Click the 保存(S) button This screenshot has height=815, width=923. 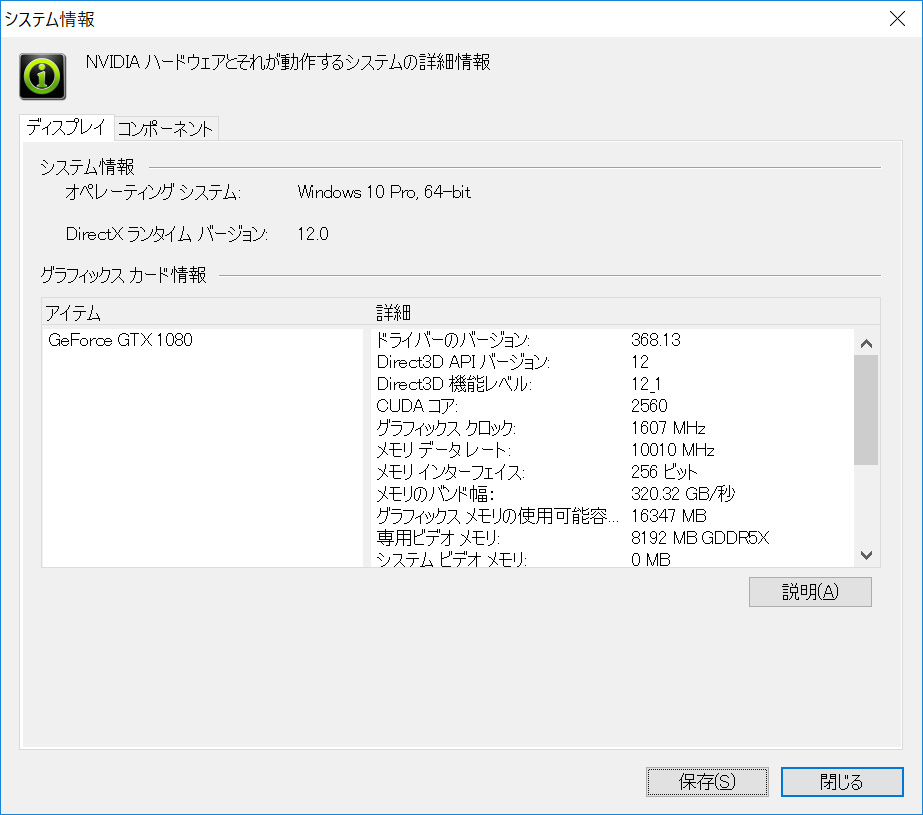click(x=707, y=781)
